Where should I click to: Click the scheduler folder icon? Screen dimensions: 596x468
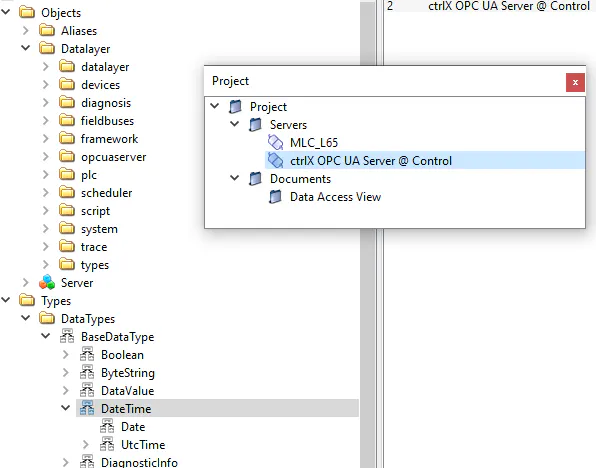click(x=67, y=193)
